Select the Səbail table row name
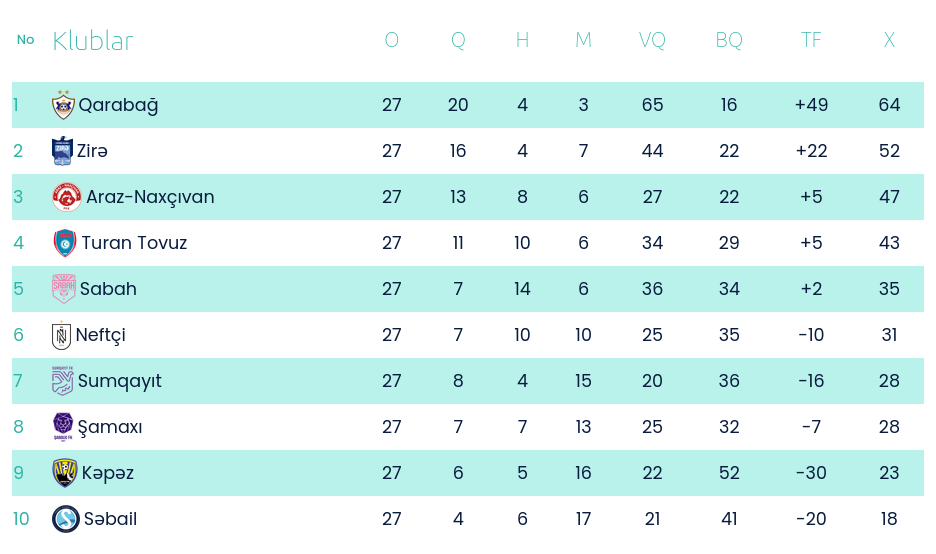 [x=110, y=519]
